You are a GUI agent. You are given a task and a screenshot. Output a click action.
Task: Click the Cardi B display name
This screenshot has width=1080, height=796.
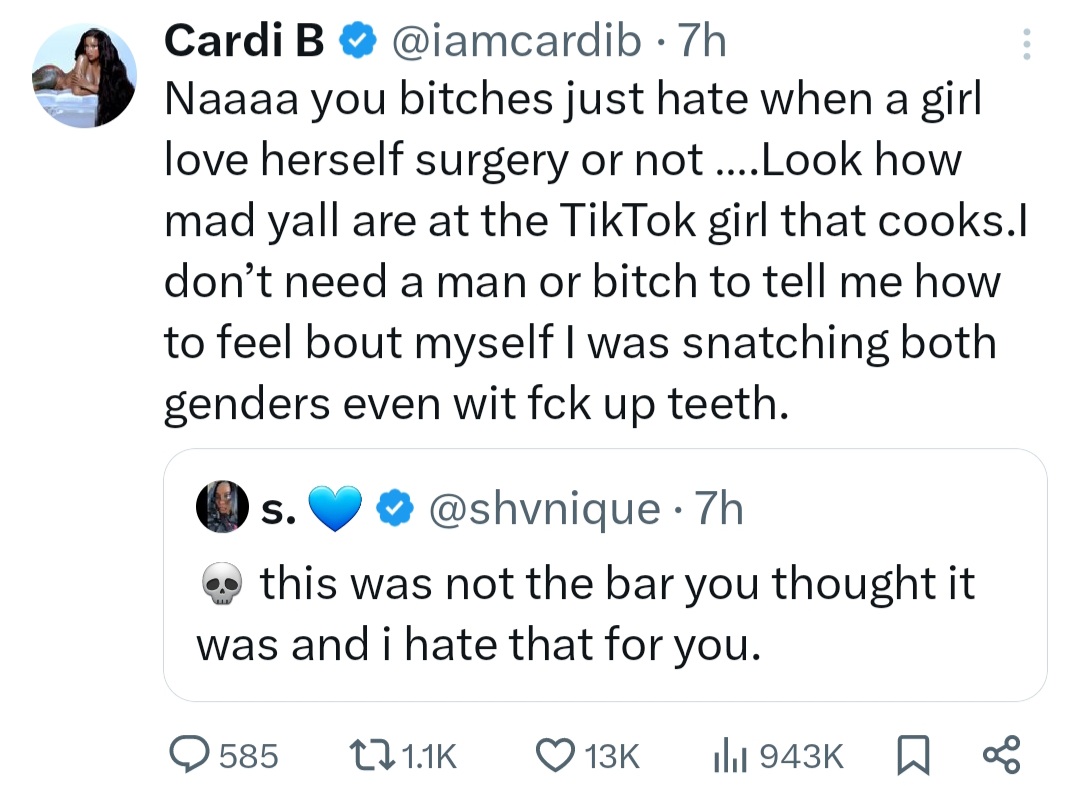pos(244,42)
